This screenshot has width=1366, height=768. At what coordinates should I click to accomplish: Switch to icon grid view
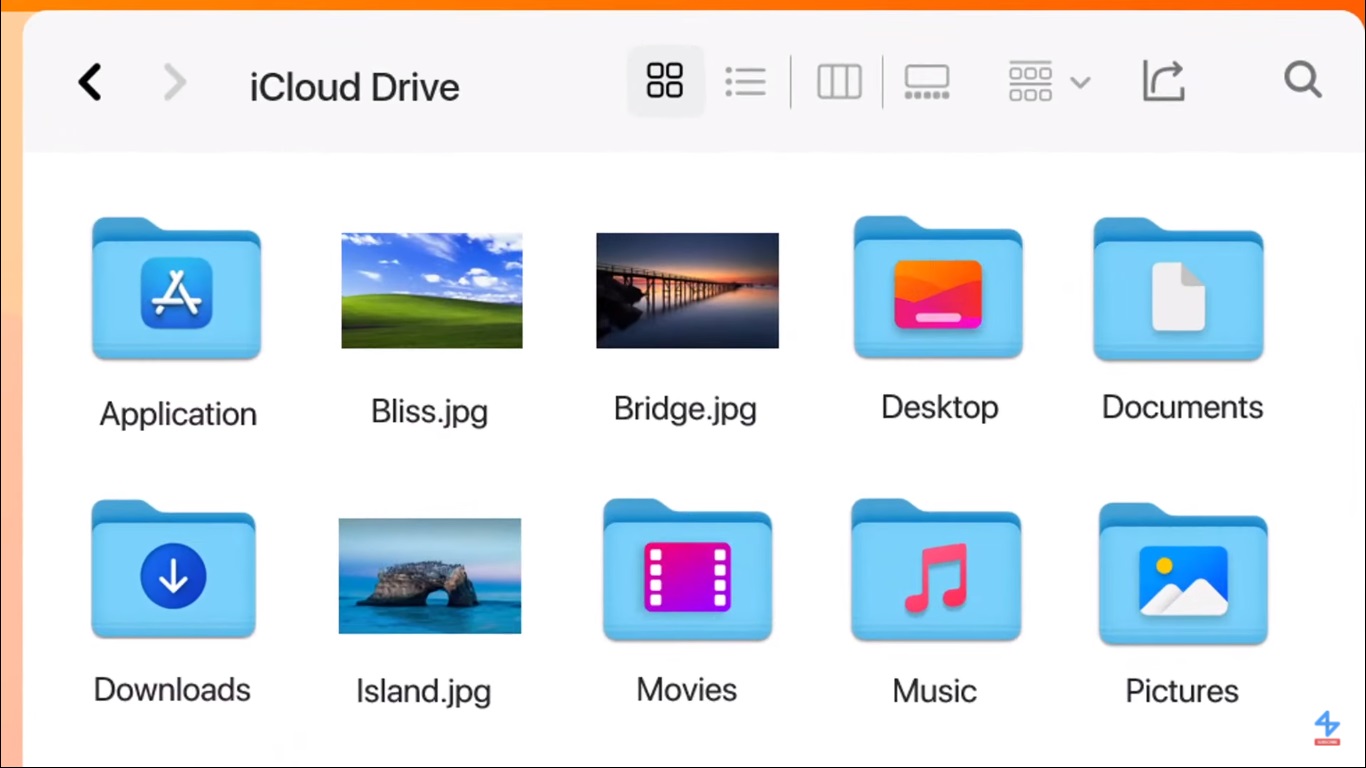[665, 81]
